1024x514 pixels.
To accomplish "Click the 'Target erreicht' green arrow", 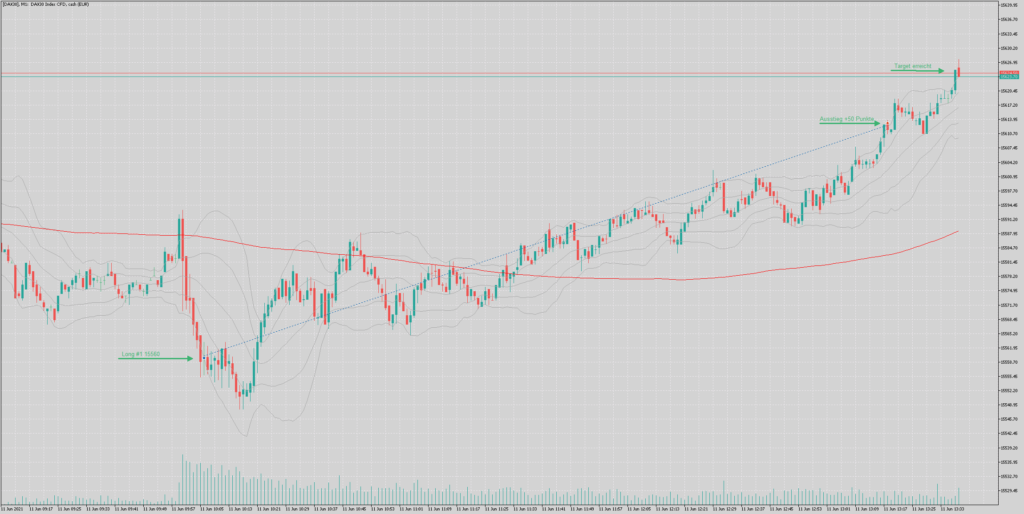I will click(918, 70).
